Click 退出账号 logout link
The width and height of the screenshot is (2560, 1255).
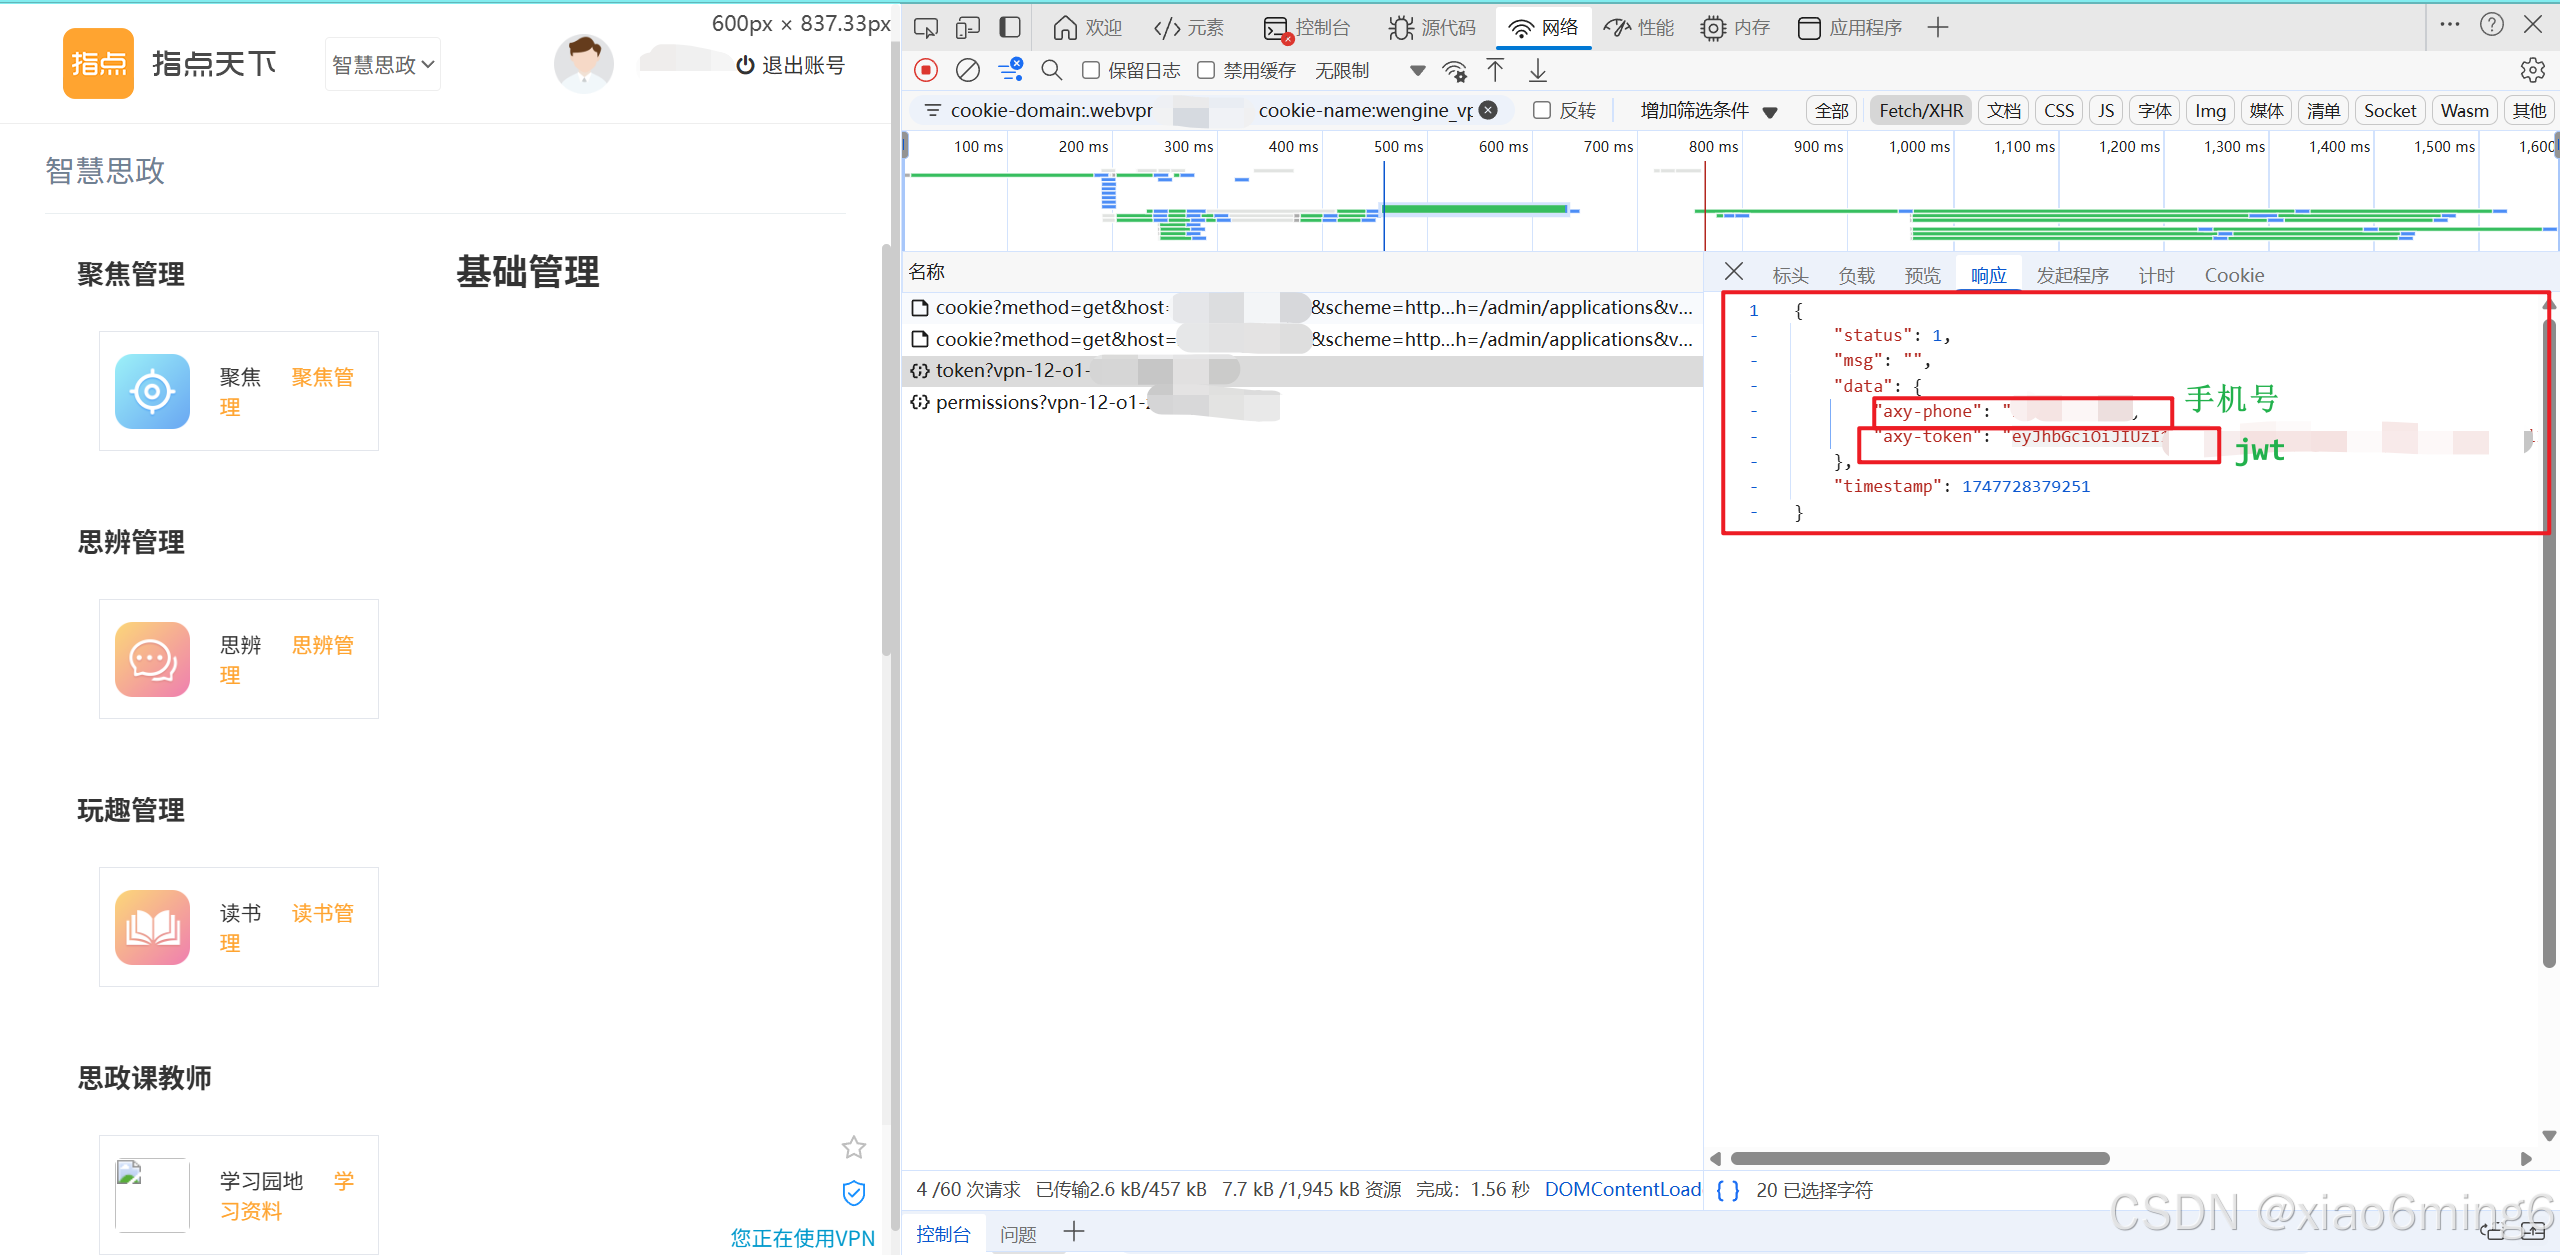coord(790,66)
